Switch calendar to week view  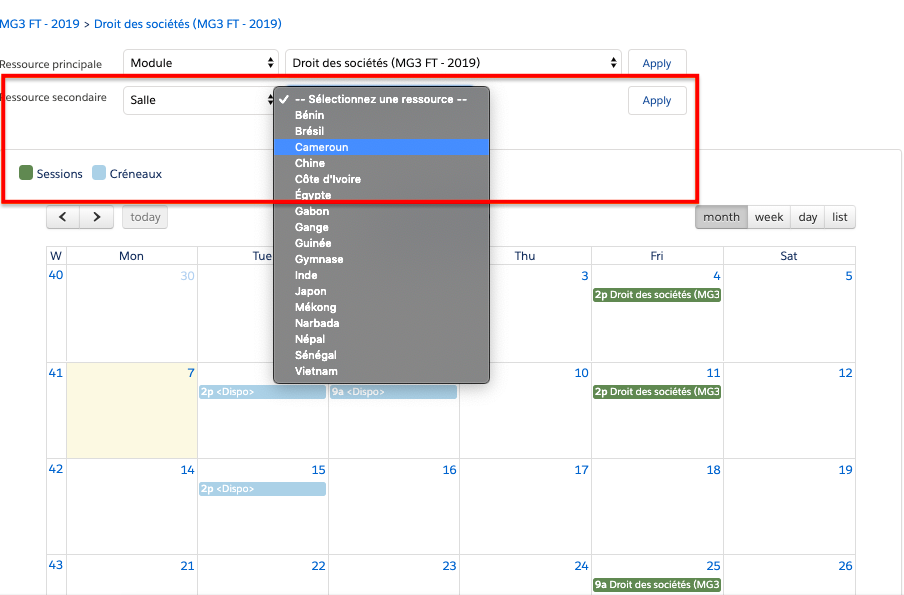click(768, 217)
